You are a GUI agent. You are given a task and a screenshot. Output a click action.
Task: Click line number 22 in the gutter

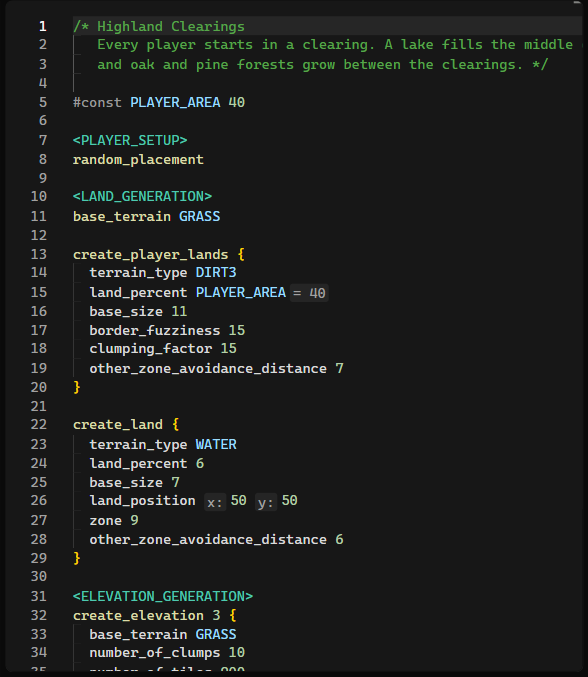39,424
